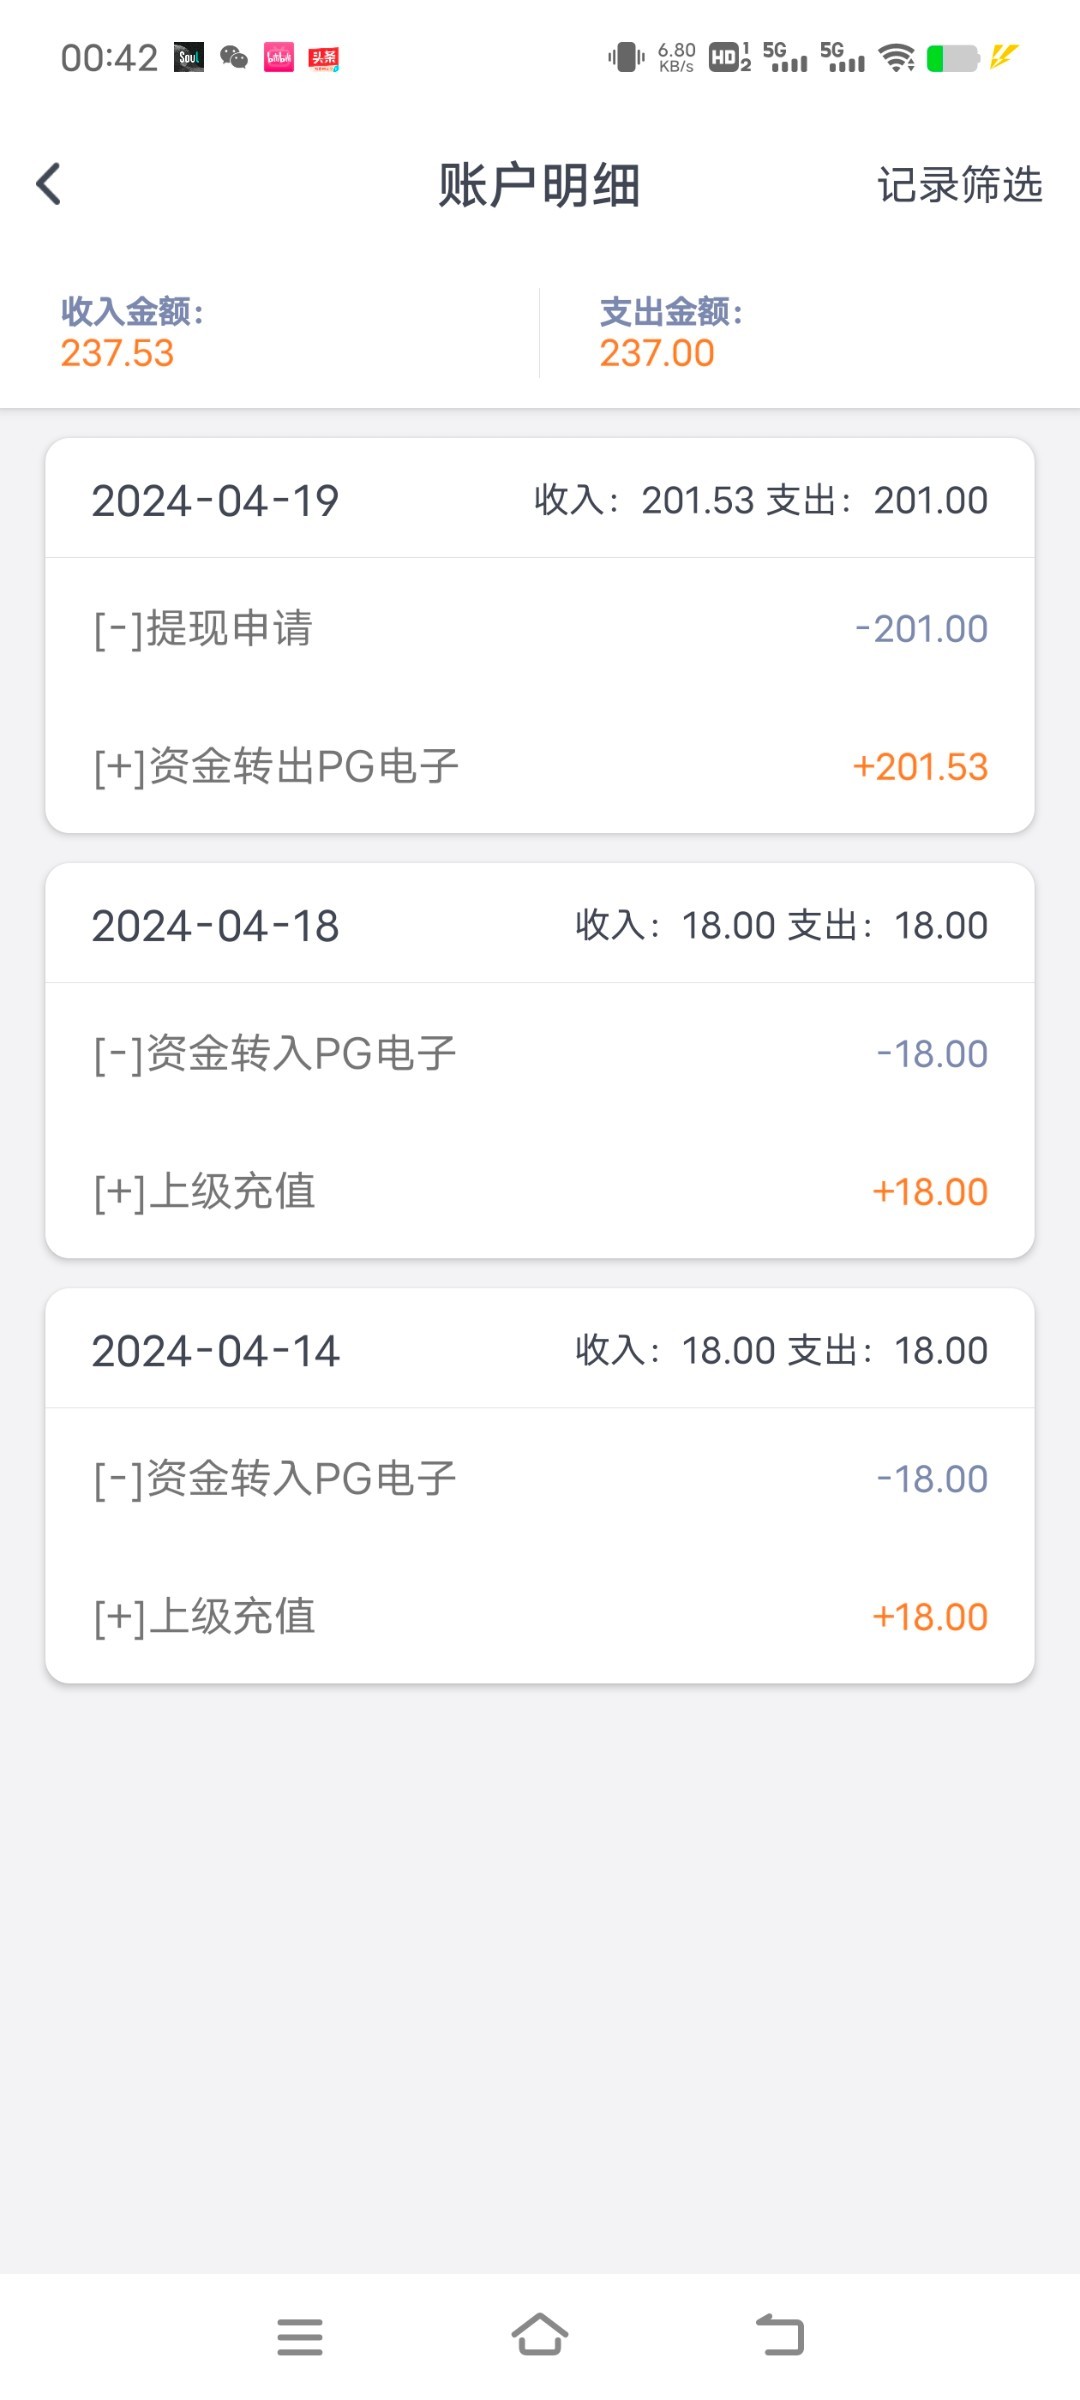Open the 记录筛选 record filter
The height and width of the screenshot is (2400, 1080).
point(959,185)
